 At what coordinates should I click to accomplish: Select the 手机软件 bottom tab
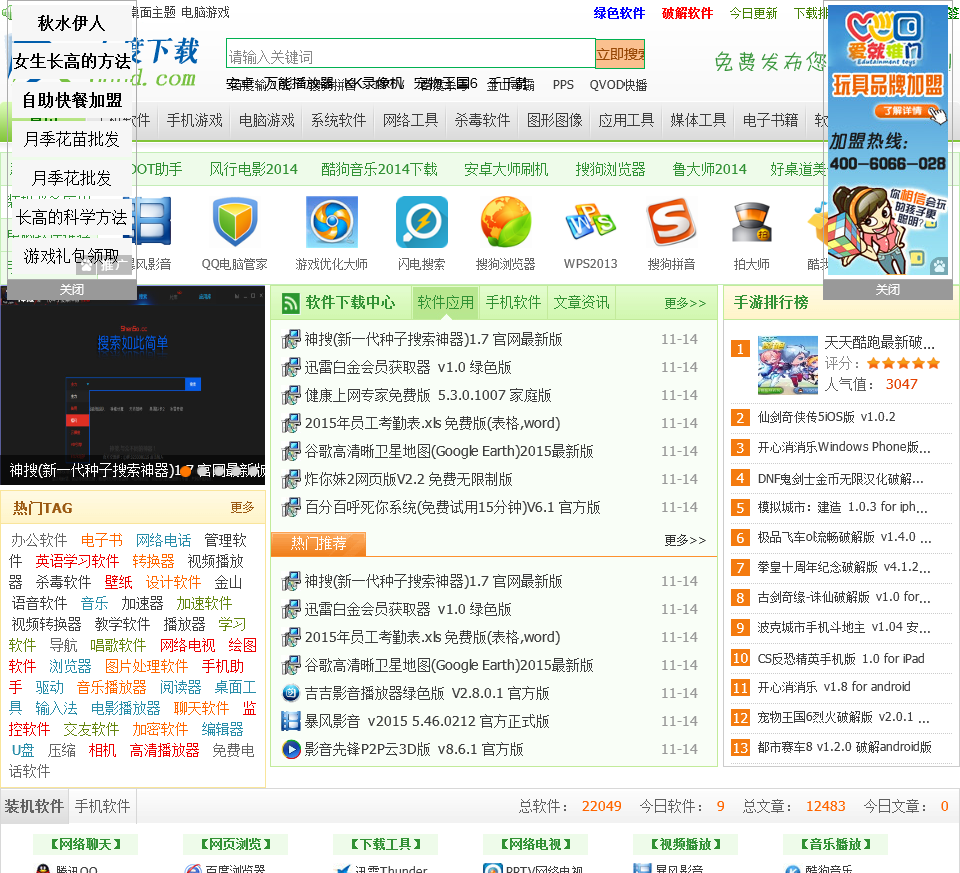[102, 806]
